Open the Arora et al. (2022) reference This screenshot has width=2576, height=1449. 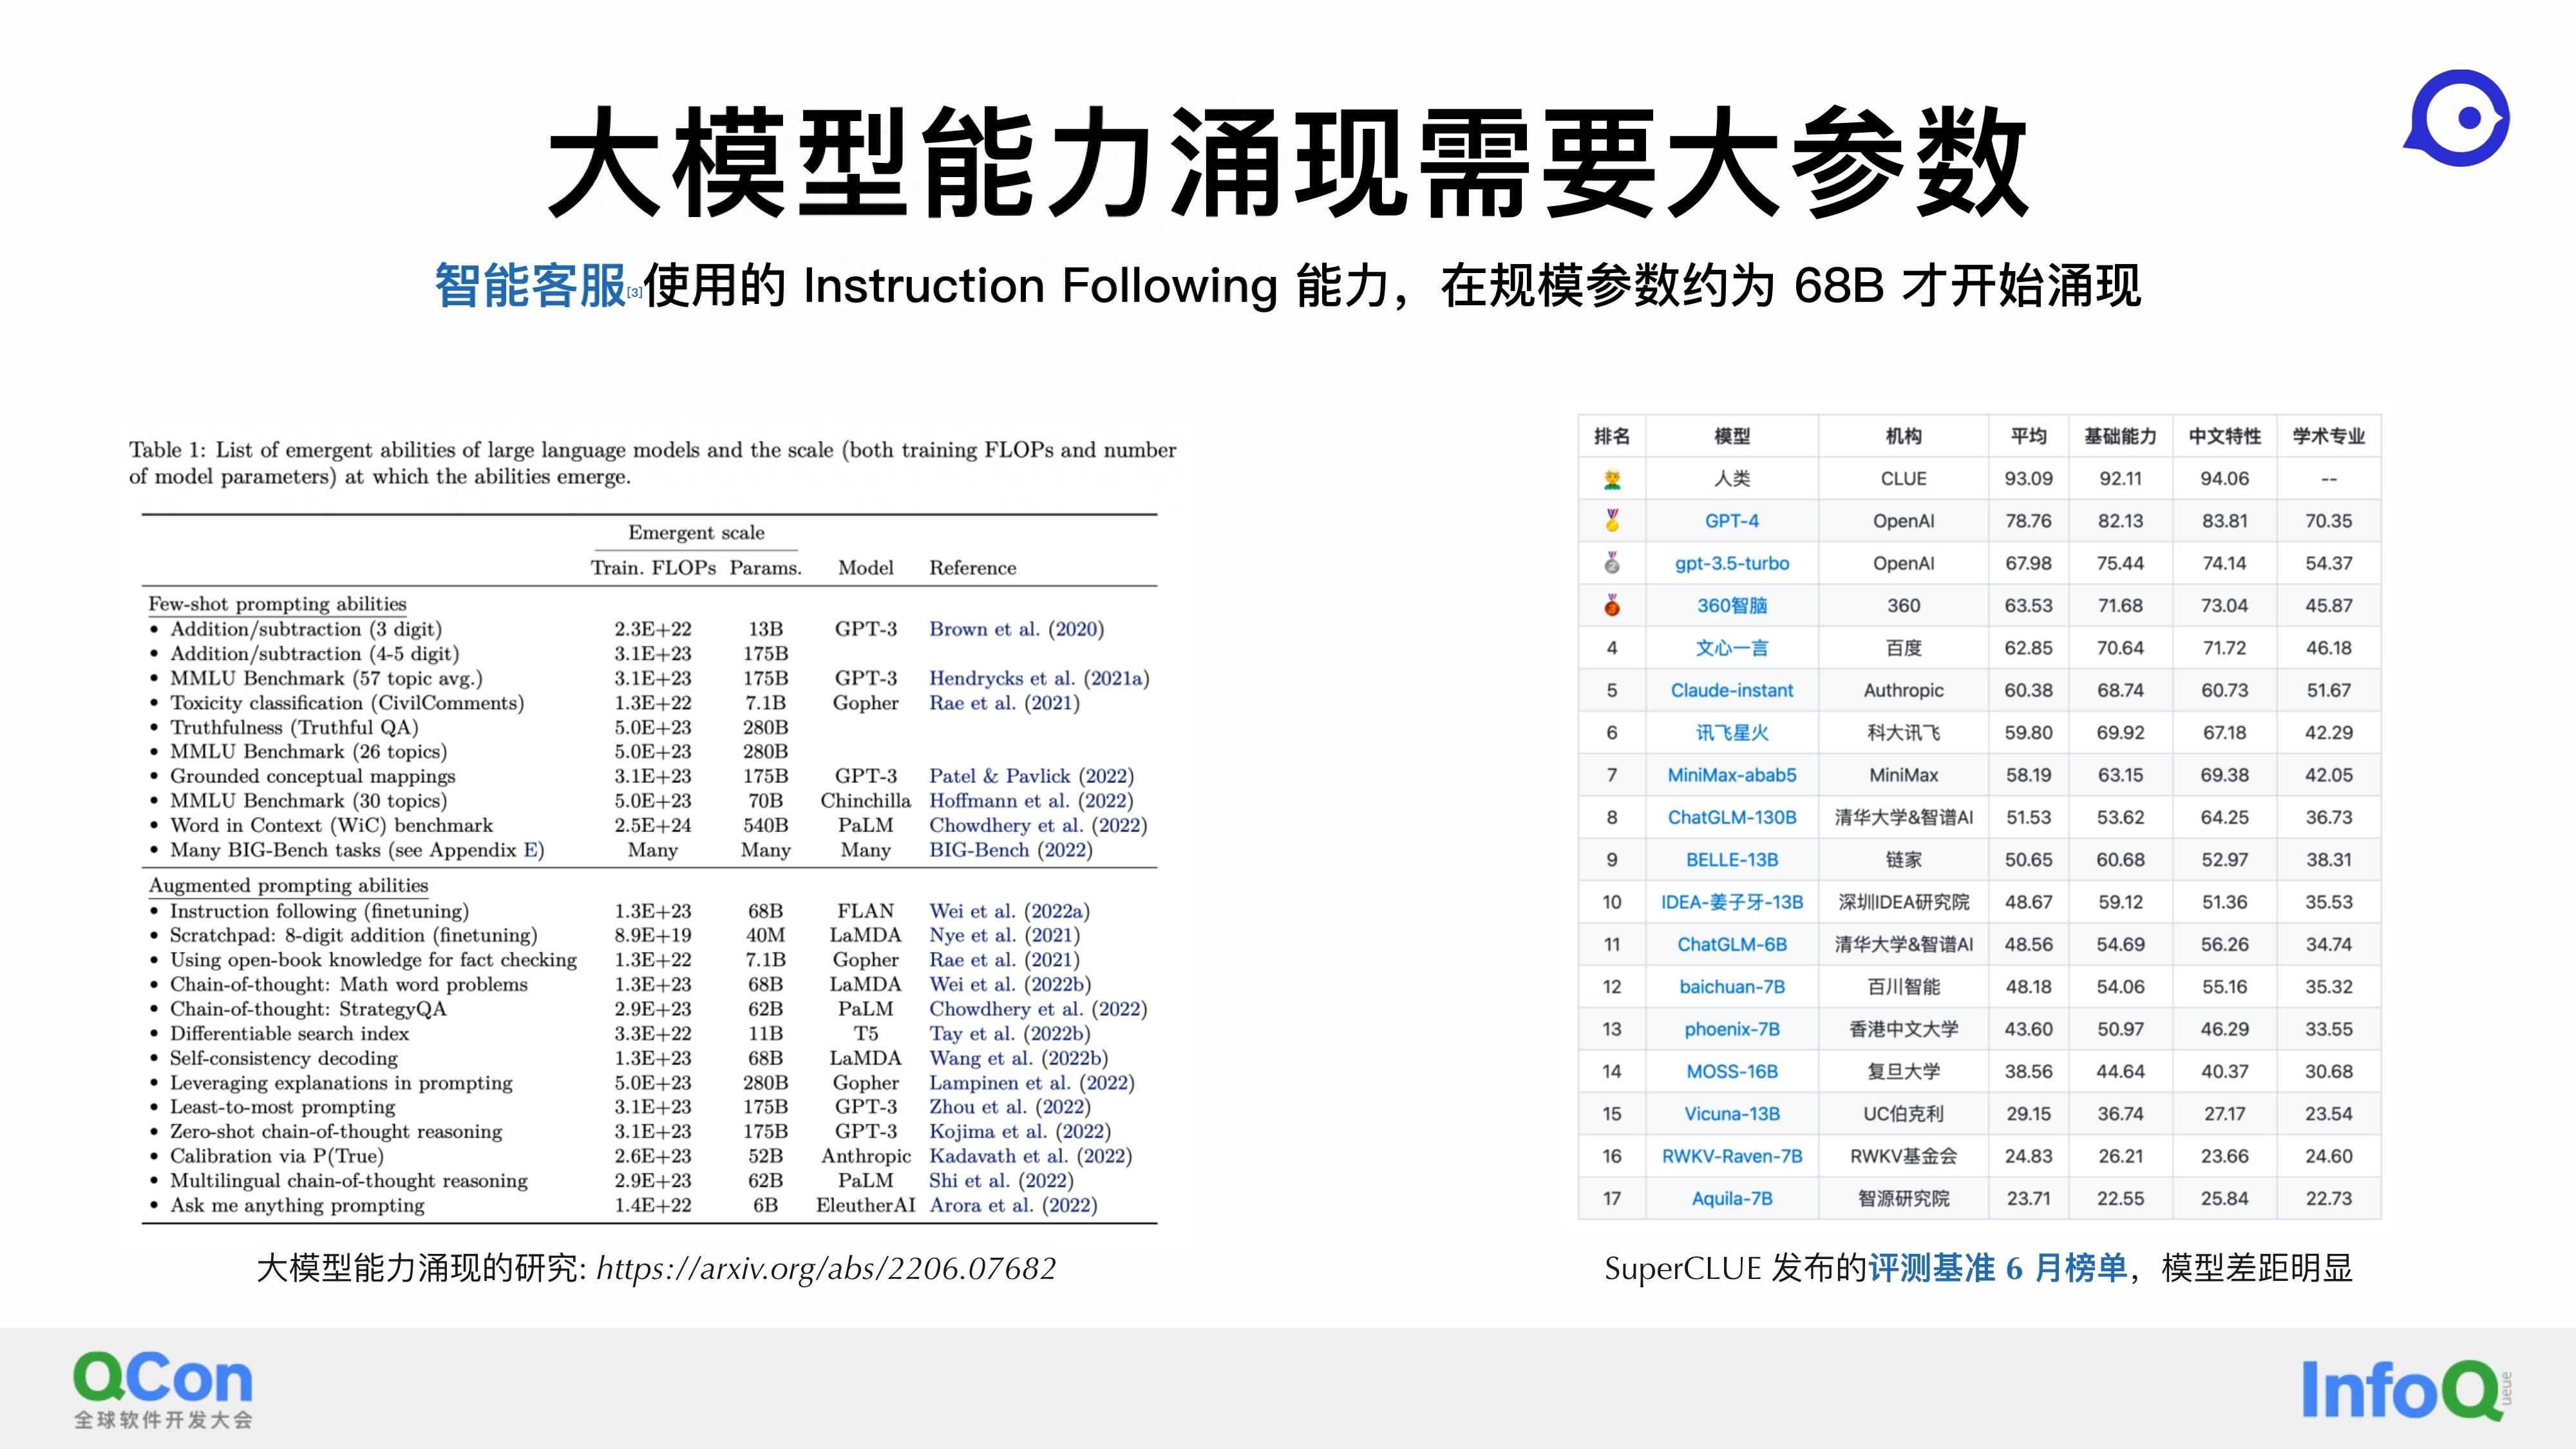1013,1205
